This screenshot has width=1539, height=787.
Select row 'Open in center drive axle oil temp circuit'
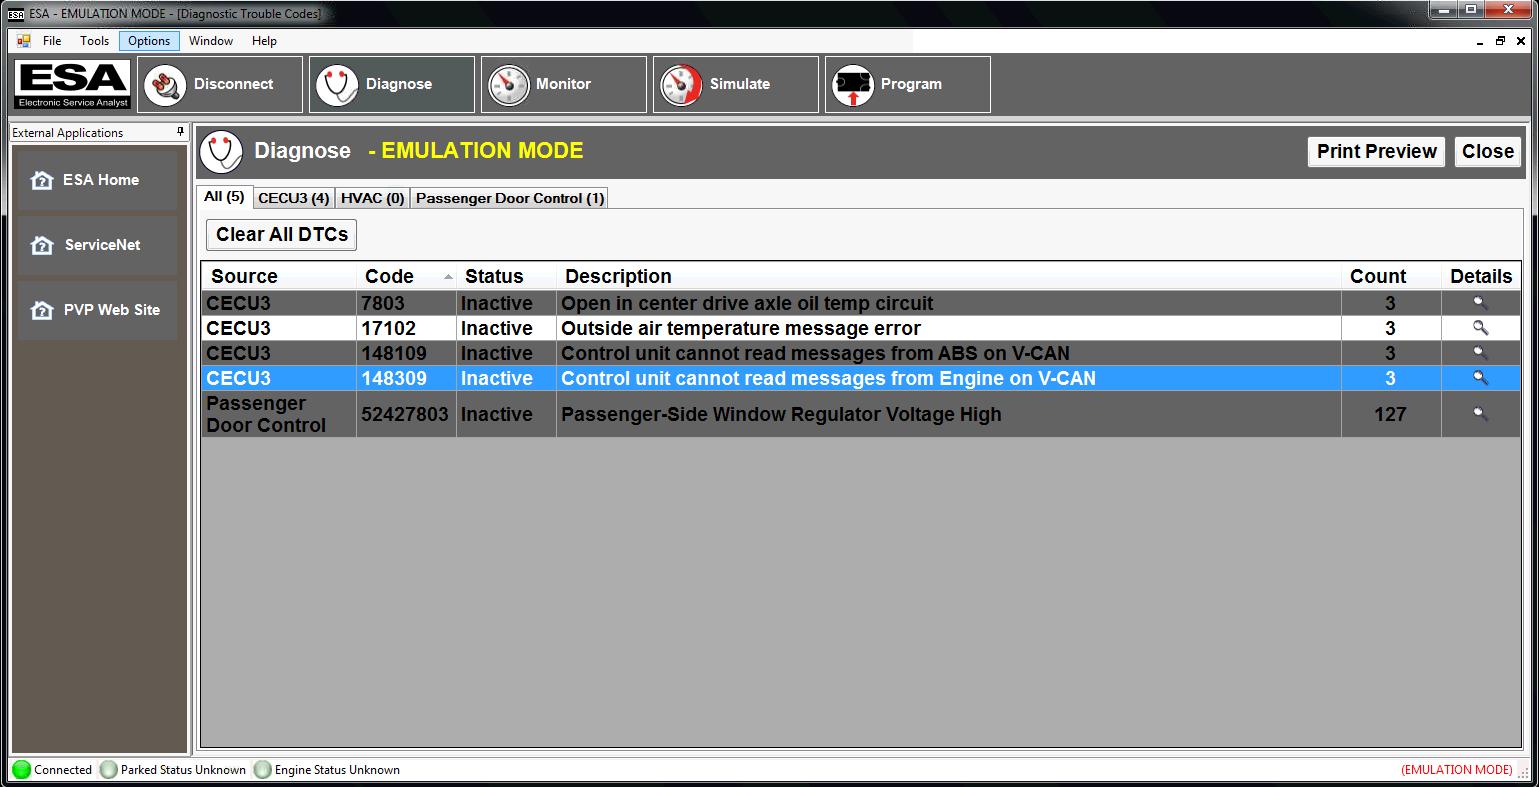point(861,303)
